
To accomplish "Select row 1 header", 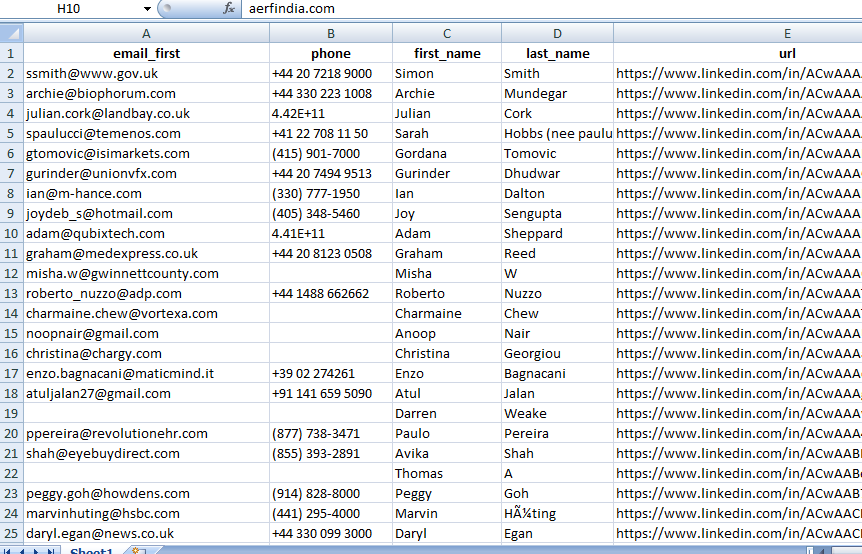I will click(x=12, y=53).
